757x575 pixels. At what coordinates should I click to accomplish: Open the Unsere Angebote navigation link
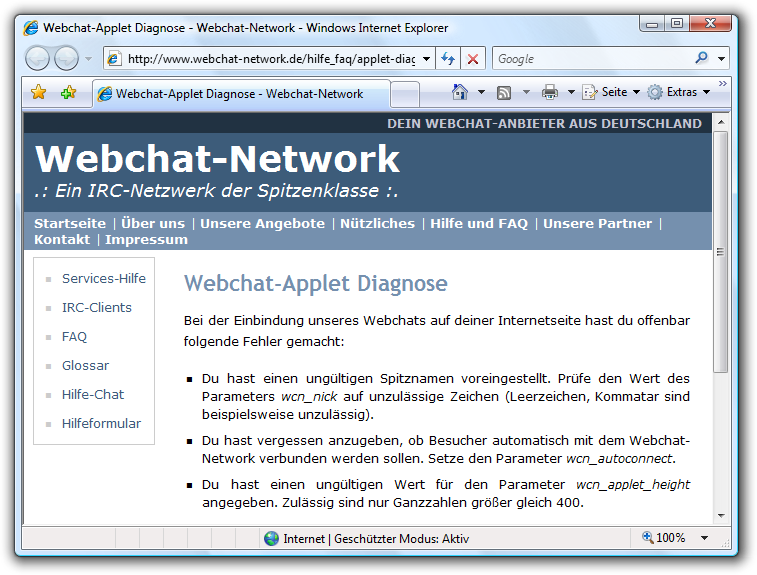[x=263, y=224]
